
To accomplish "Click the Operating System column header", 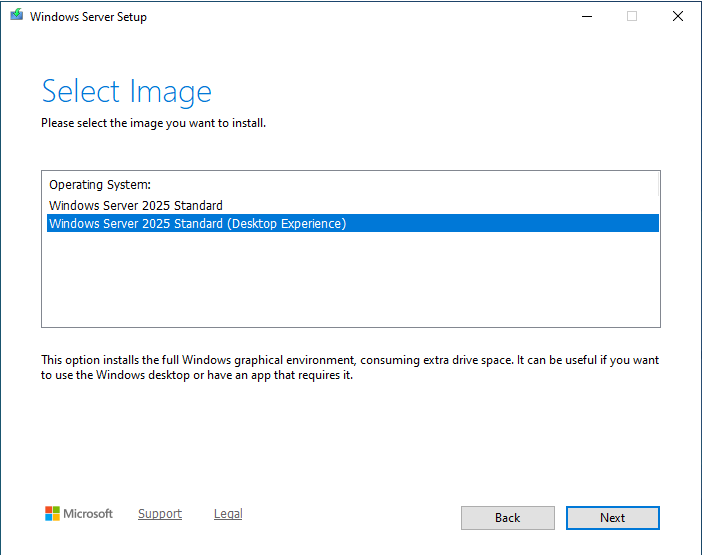I will (100, 185).
